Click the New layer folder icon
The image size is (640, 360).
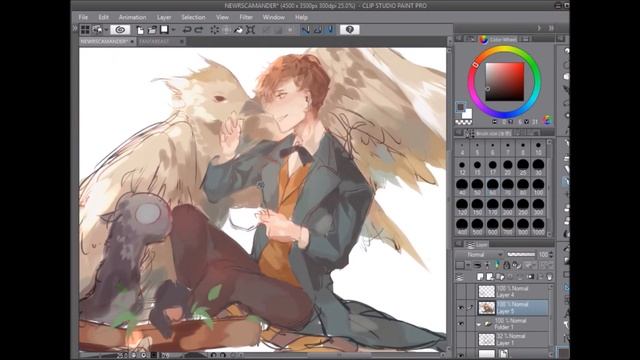pyautogui.click(x=500, y=277)
